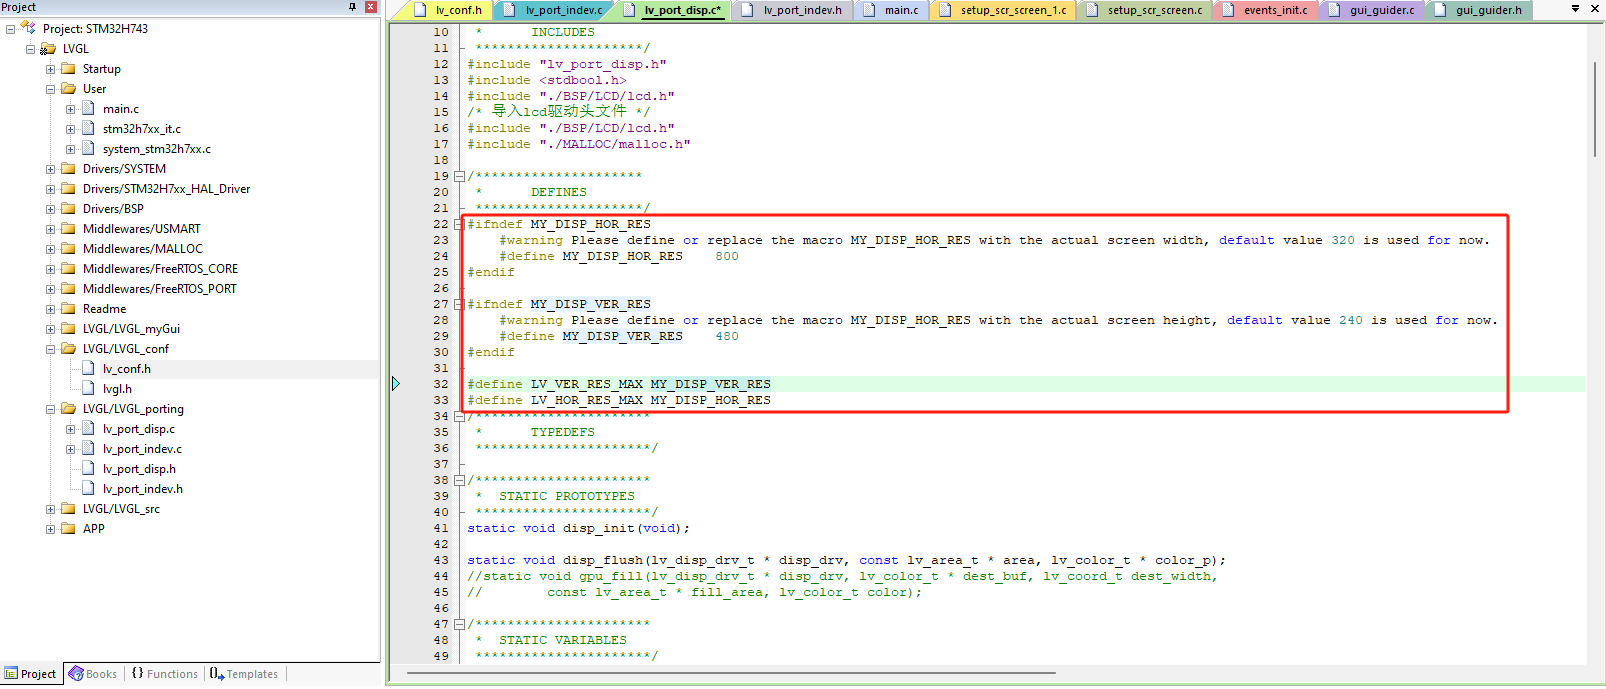Fold the #ifndef block at line 27
1606x689 pixels.
459,304
